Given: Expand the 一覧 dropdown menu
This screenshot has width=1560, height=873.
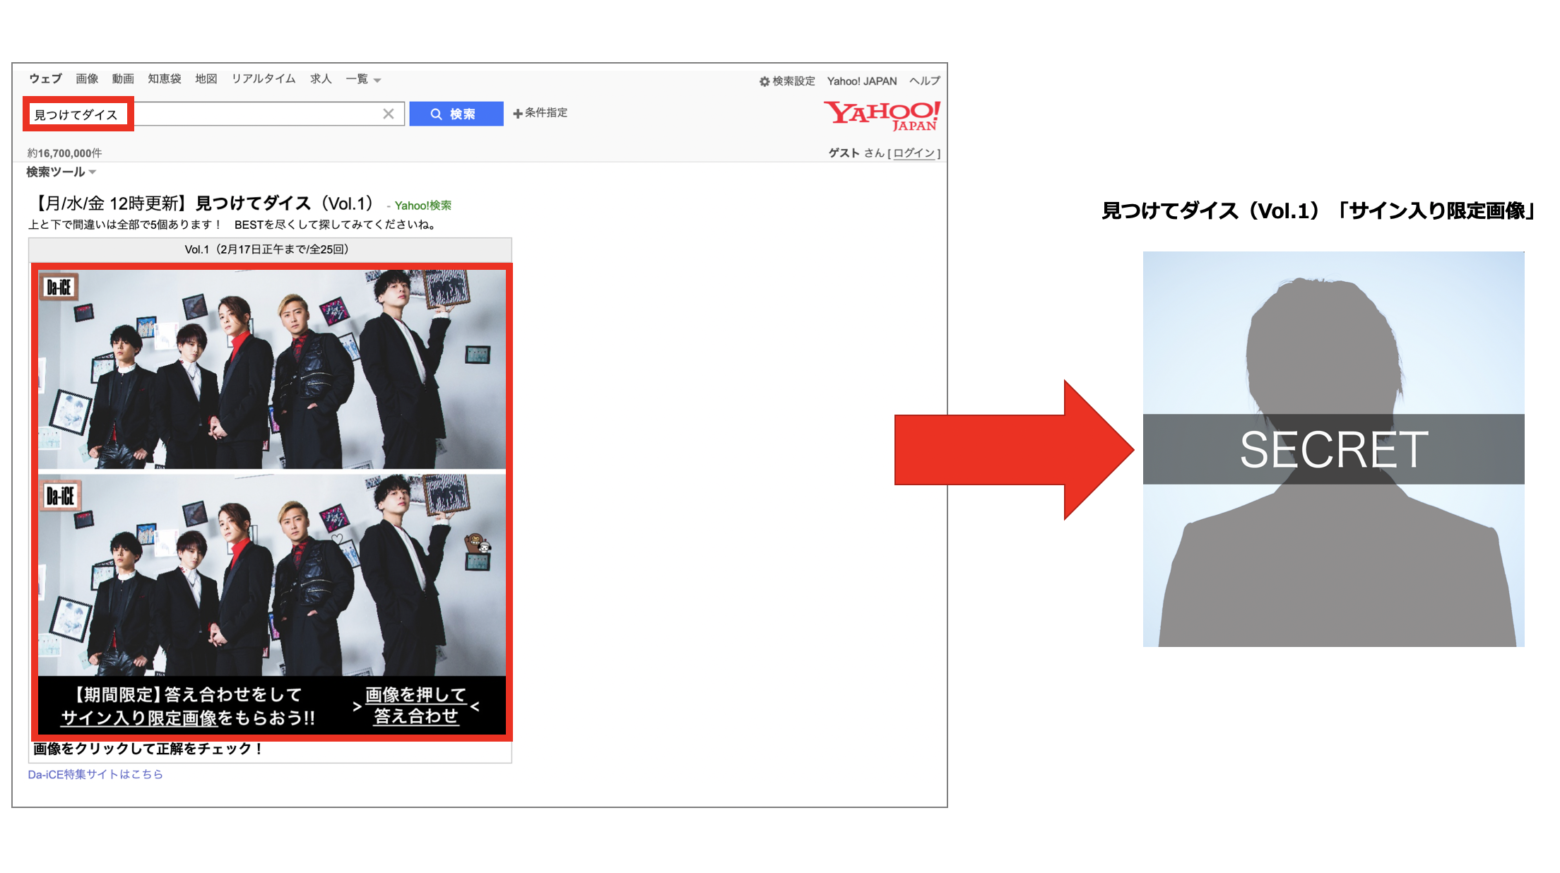Looking at the screenshot, I should (363, 79).
